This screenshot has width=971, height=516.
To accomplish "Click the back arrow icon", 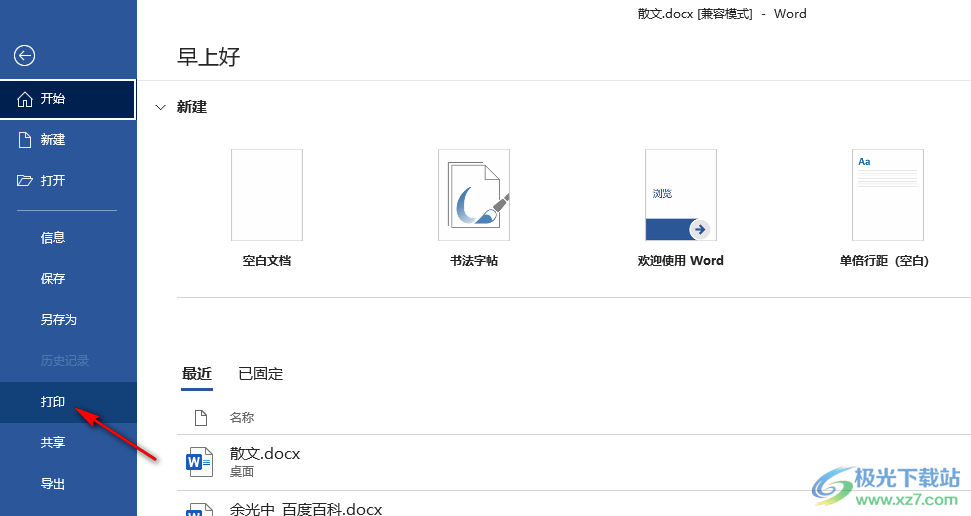I will pos(25,56).
